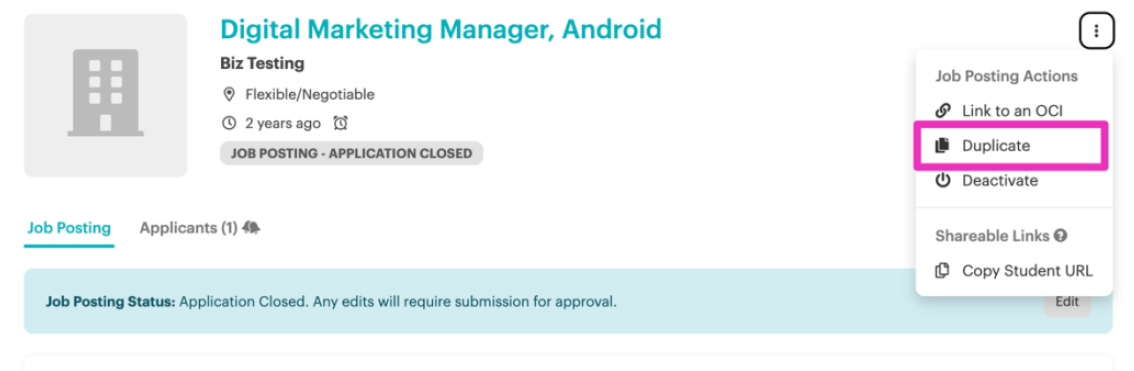Toggle the three-dot job actions menu button
The width and height of the screenshot is (1134, 371).
pos(1096,31)
